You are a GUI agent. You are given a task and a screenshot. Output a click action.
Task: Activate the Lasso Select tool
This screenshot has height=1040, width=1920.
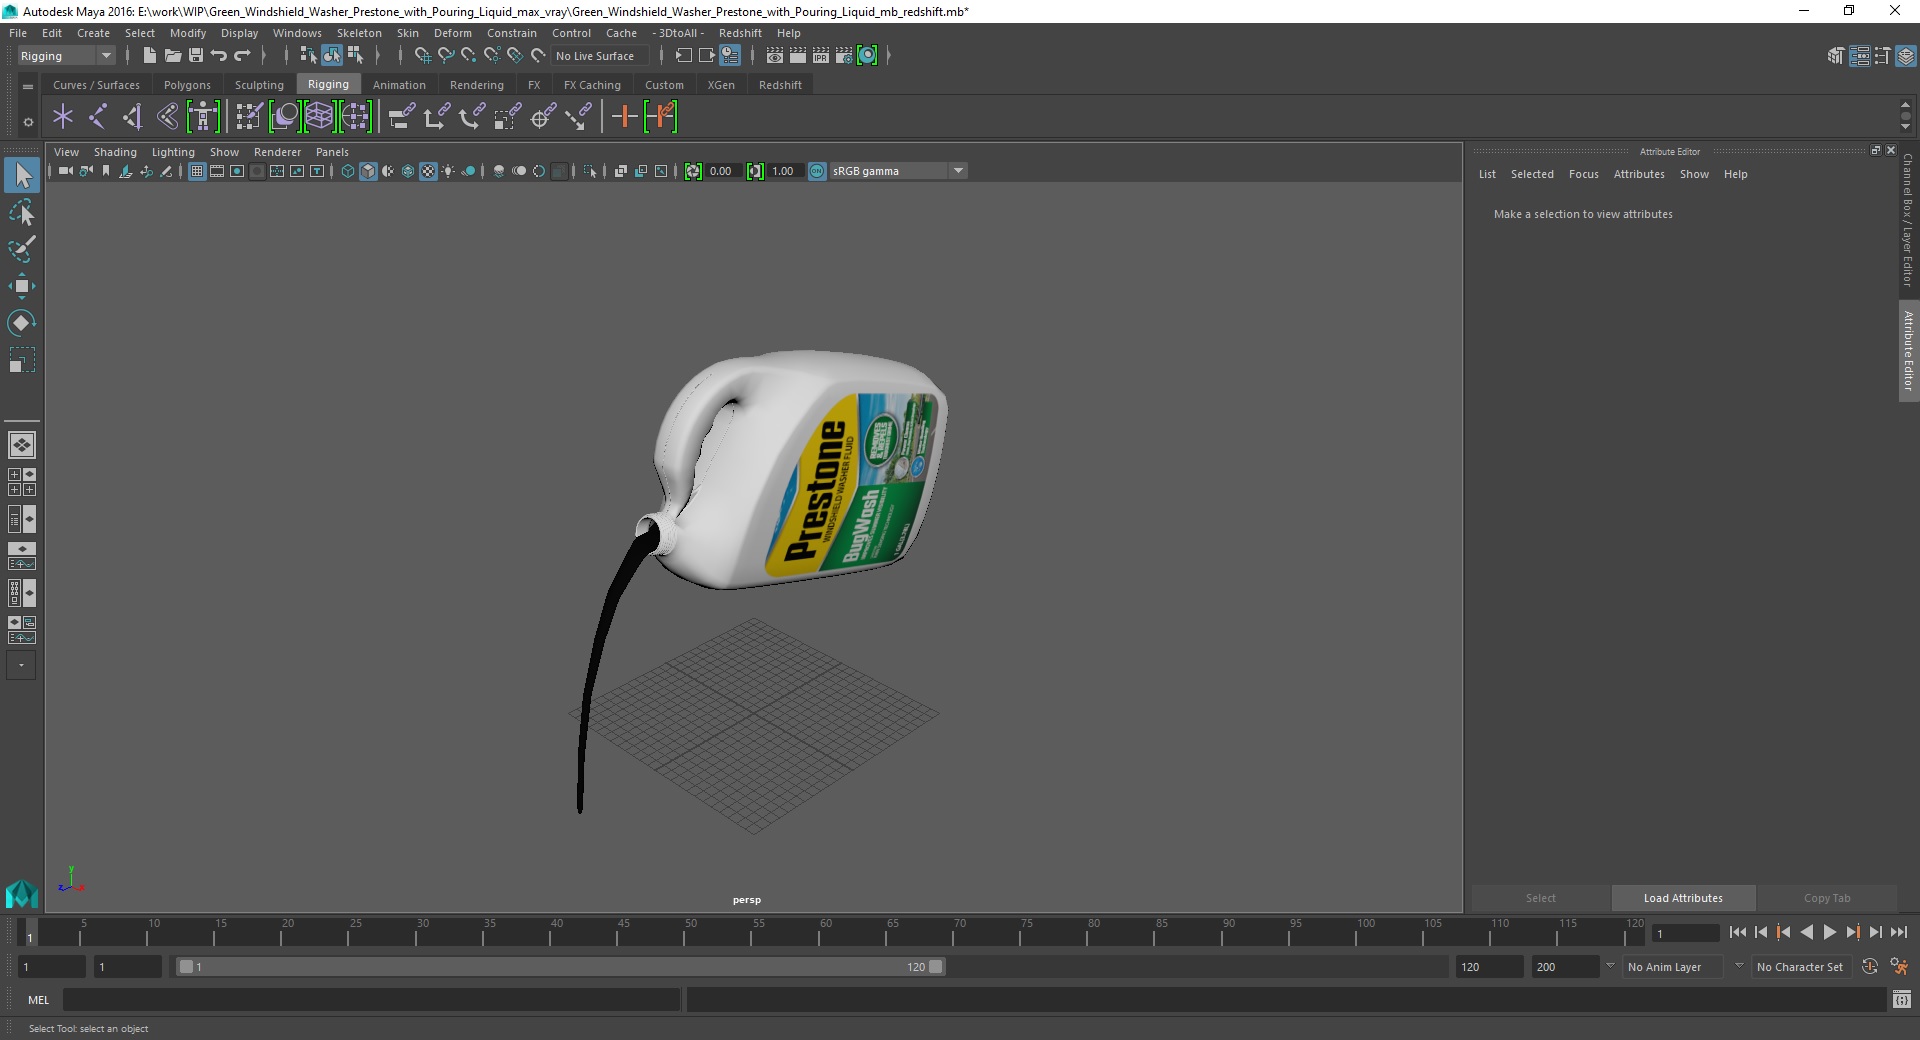(x=22, y=213)
